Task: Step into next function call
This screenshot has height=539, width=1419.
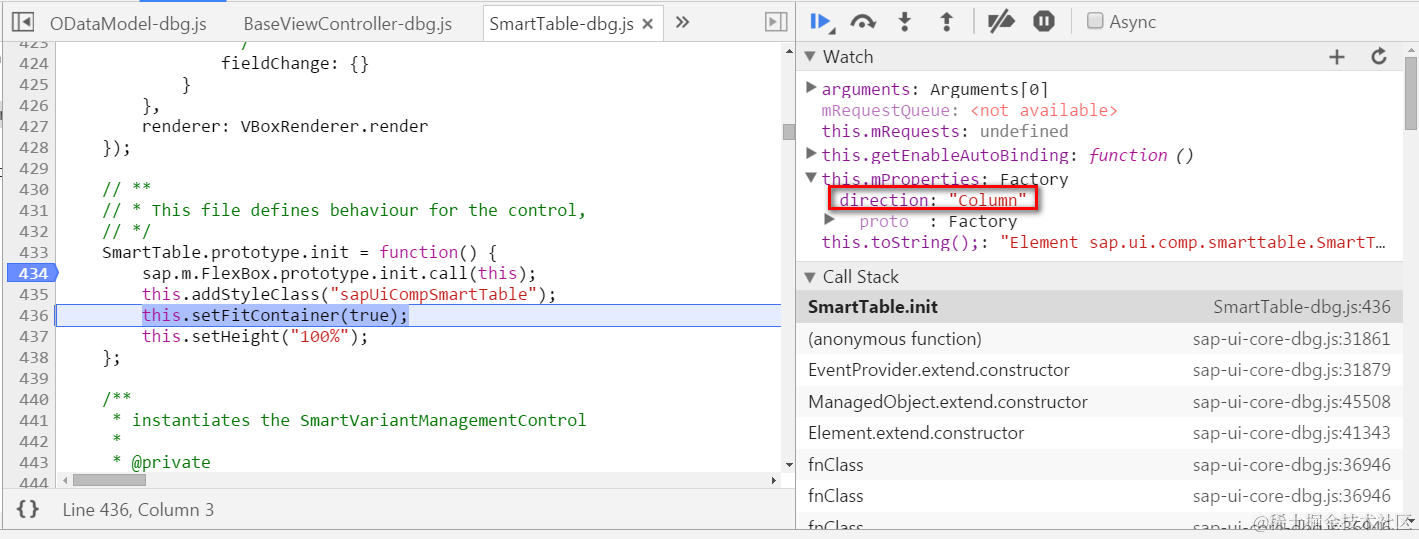Action: 905,21
